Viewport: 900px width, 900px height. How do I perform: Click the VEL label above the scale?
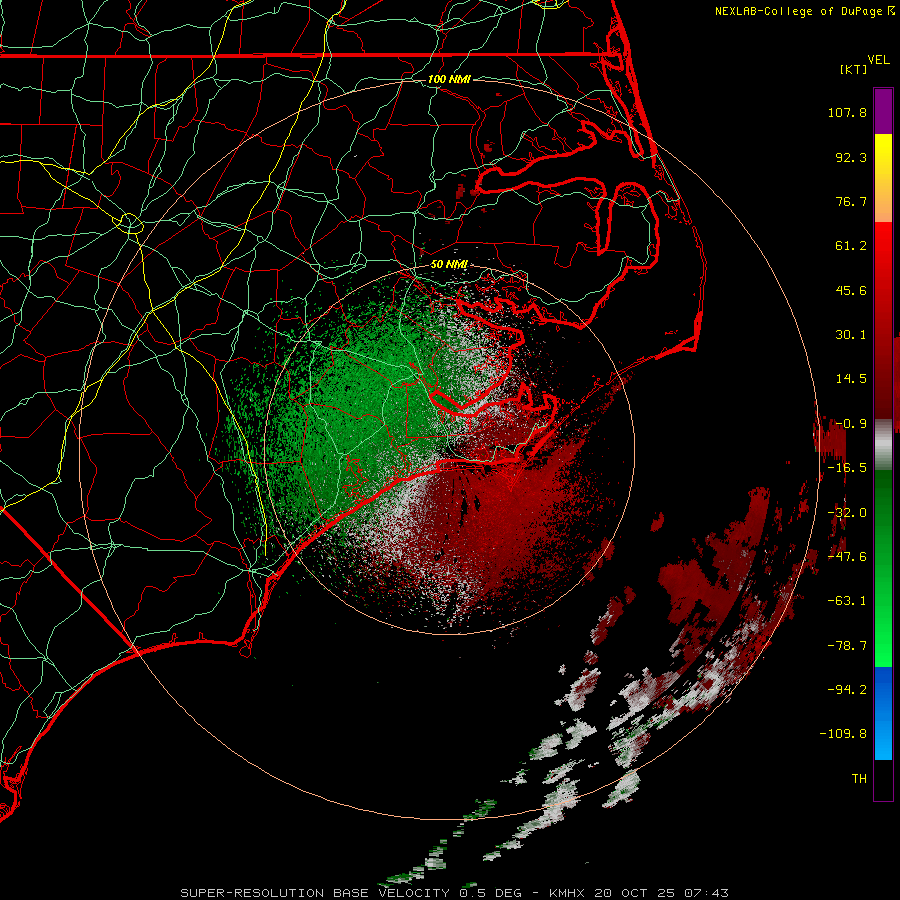878,60
